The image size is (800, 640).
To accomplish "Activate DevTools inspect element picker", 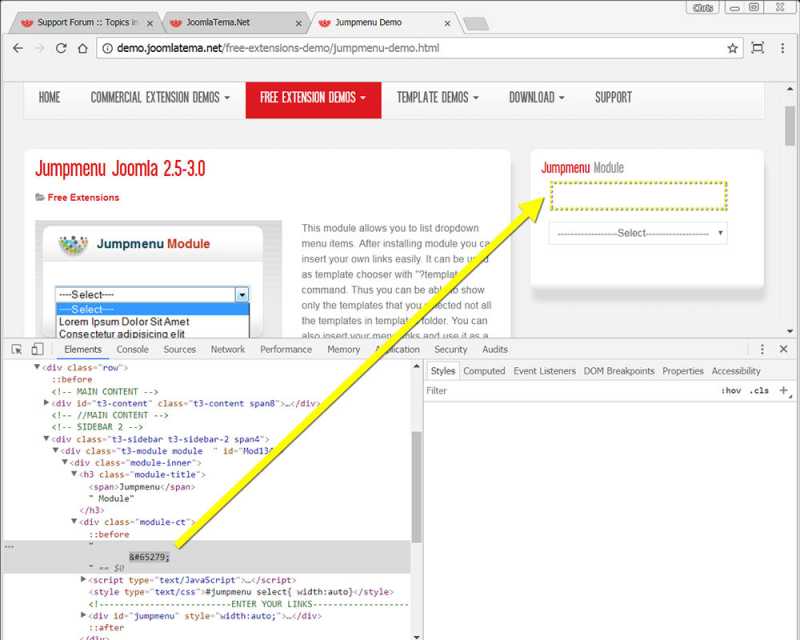I will 16,349.
